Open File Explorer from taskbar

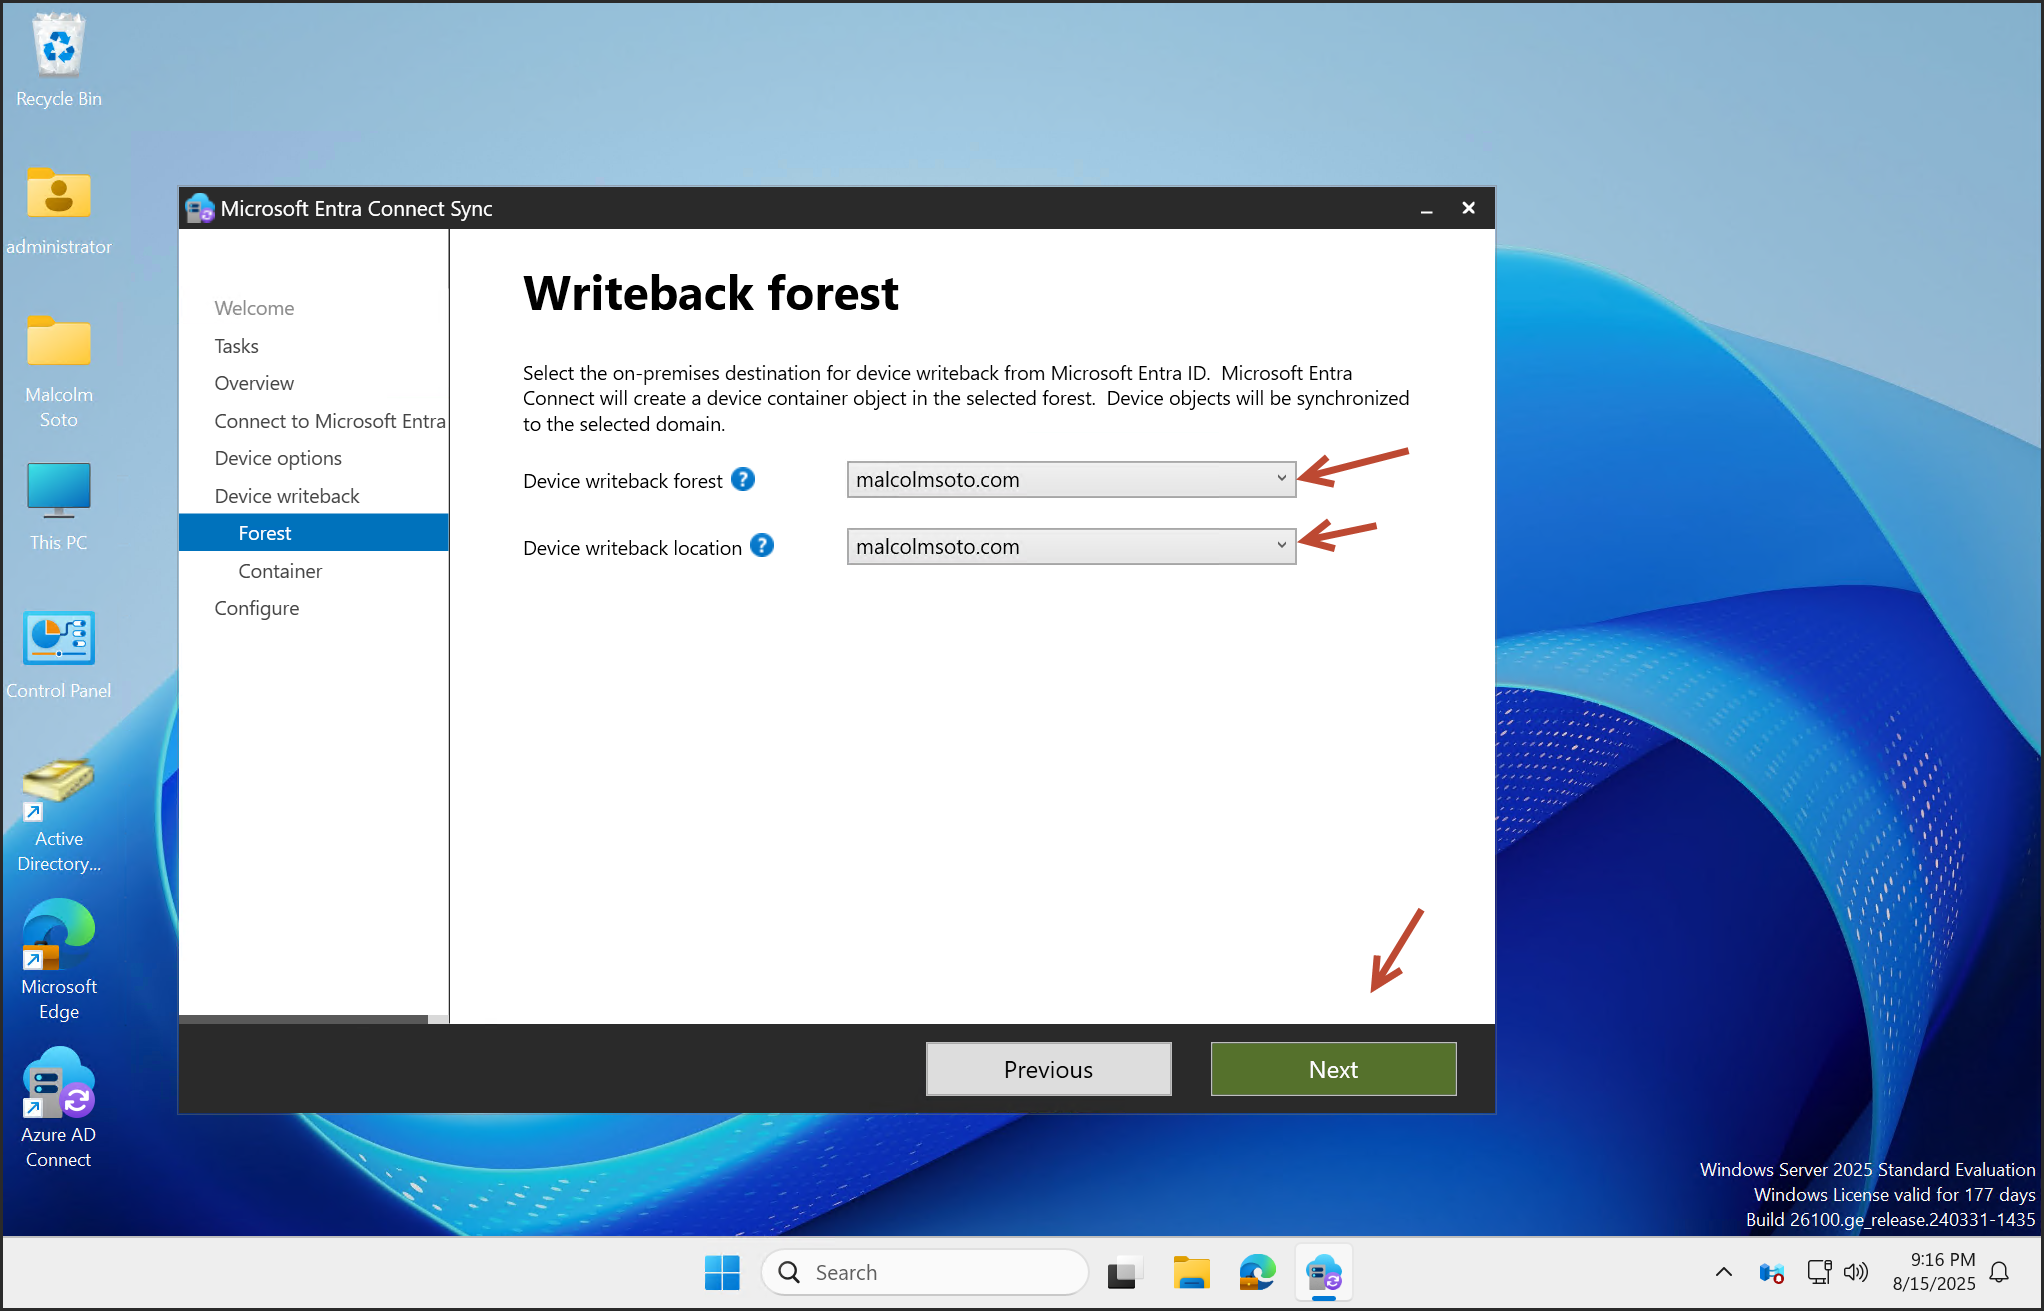click(1190, 1273)
